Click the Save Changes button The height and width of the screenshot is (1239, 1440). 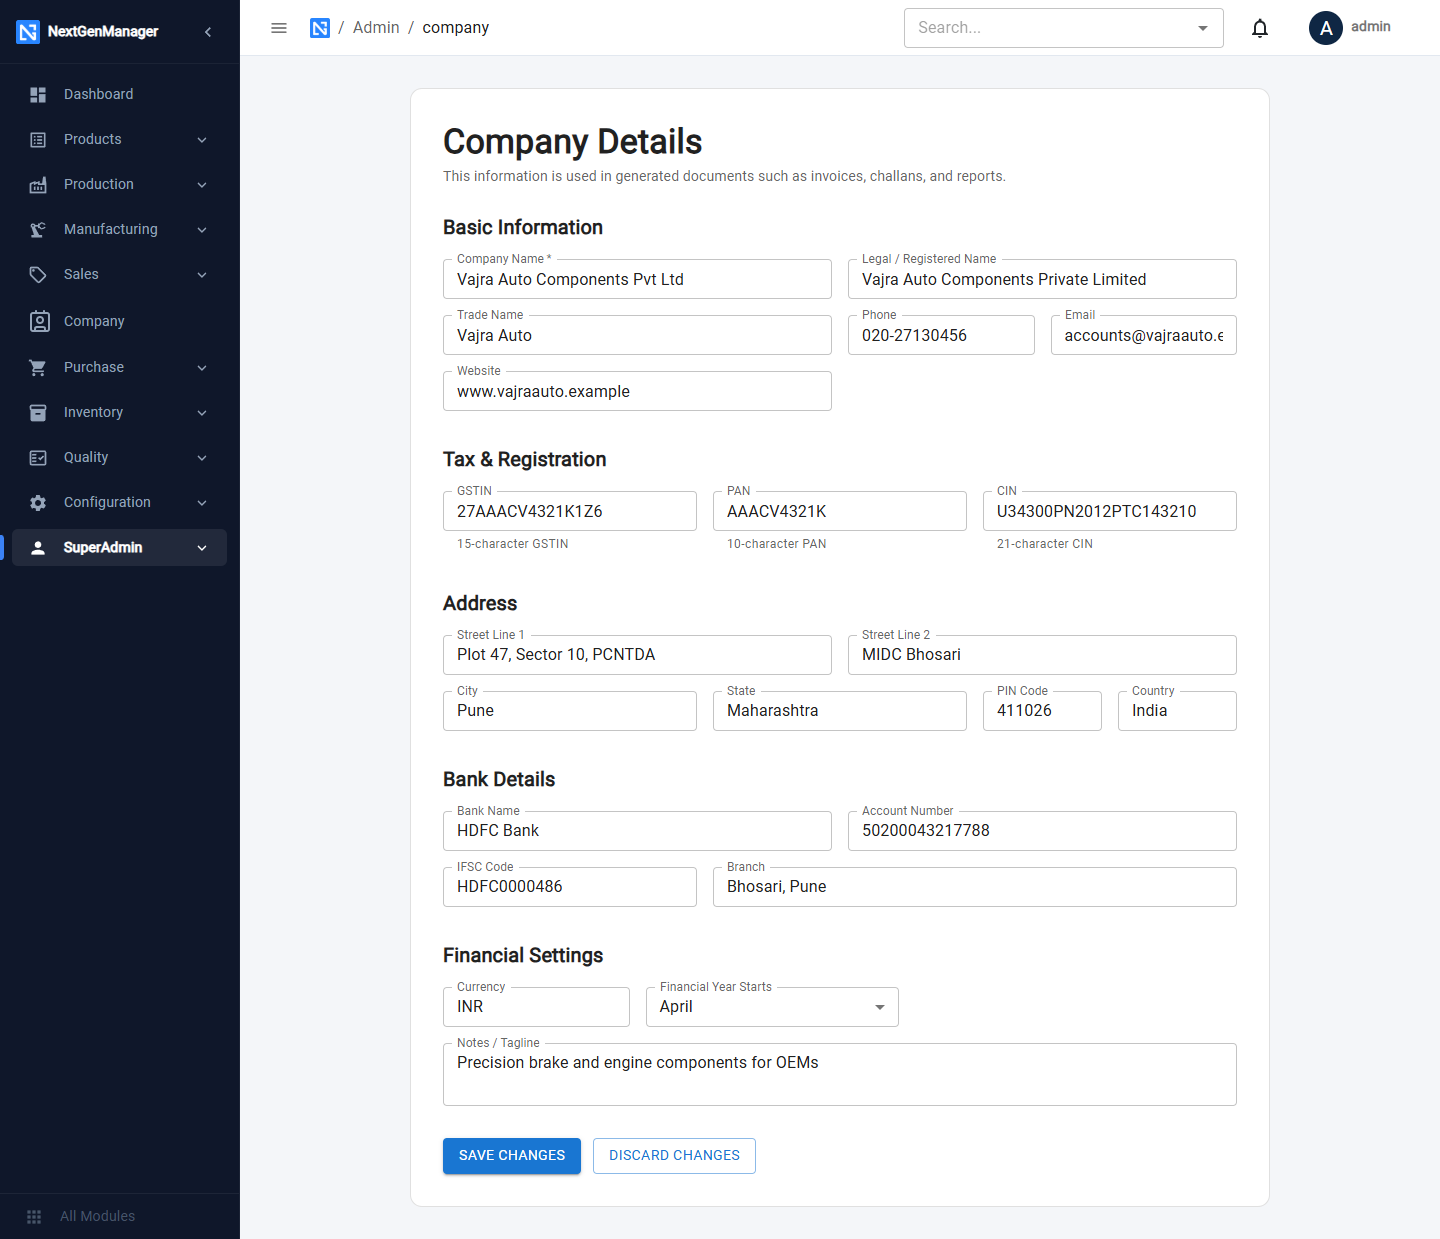[x=512, y=1156]
